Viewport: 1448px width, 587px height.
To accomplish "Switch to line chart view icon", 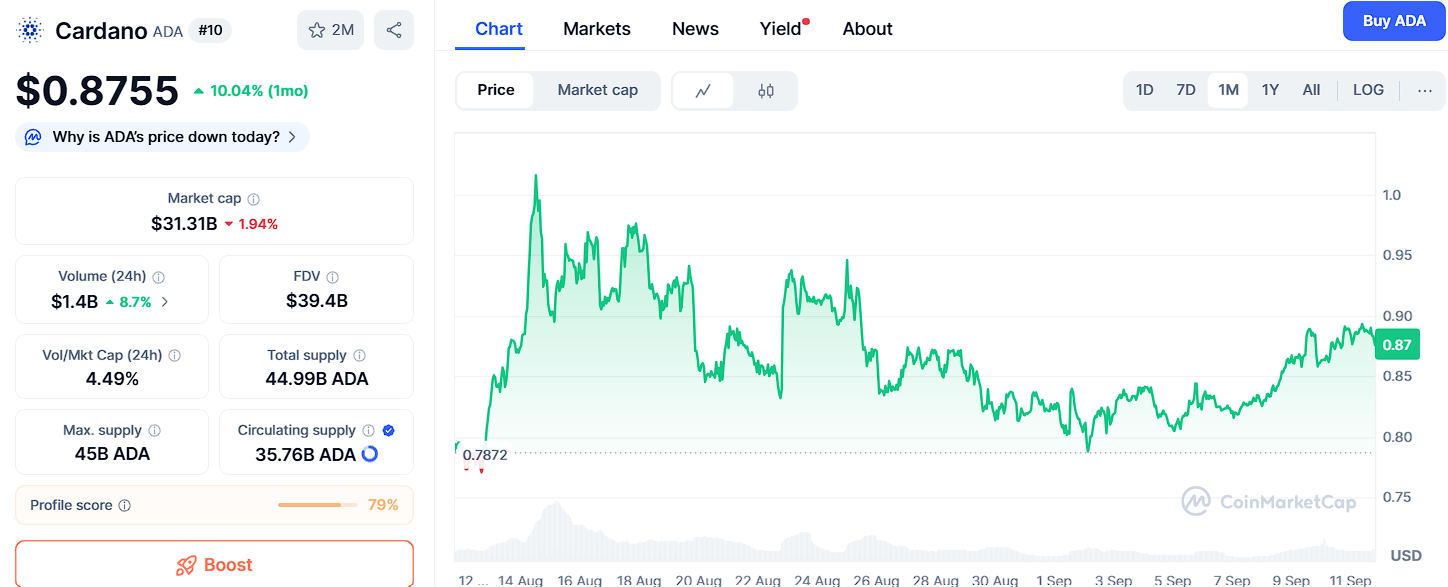I will click(x=703, y=91).
